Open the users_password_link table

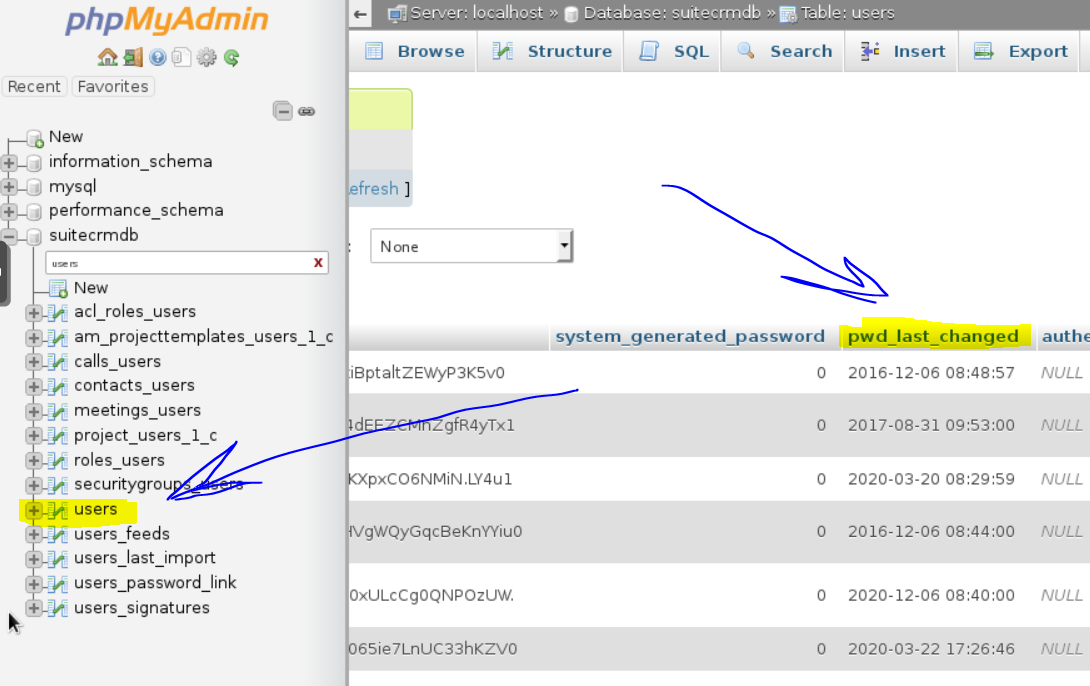(x=156, y=582)
